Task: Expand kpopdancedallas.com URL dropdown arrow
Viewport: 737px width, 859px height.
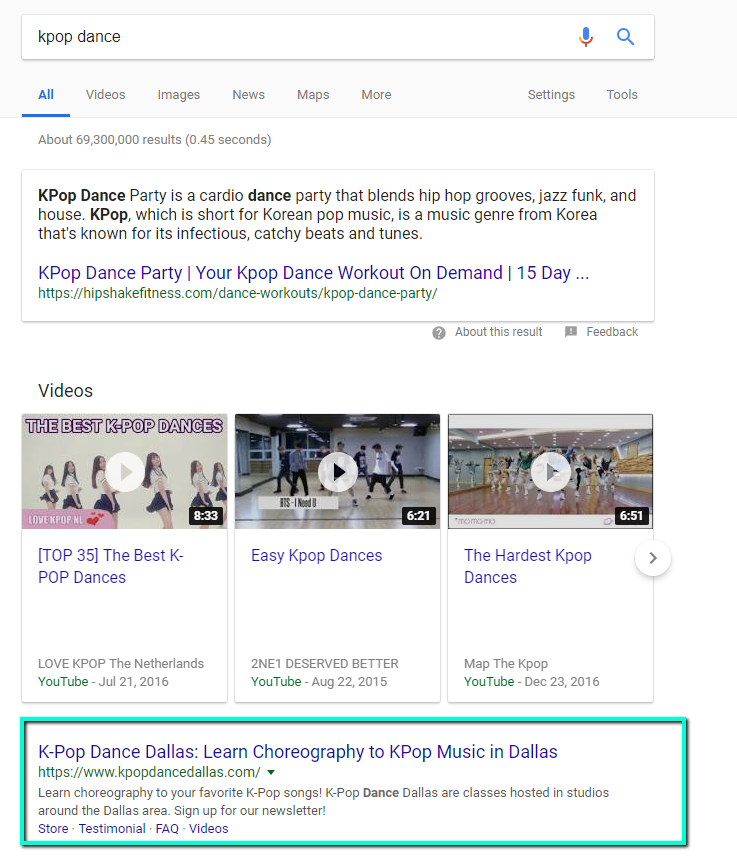Action: 271,772
